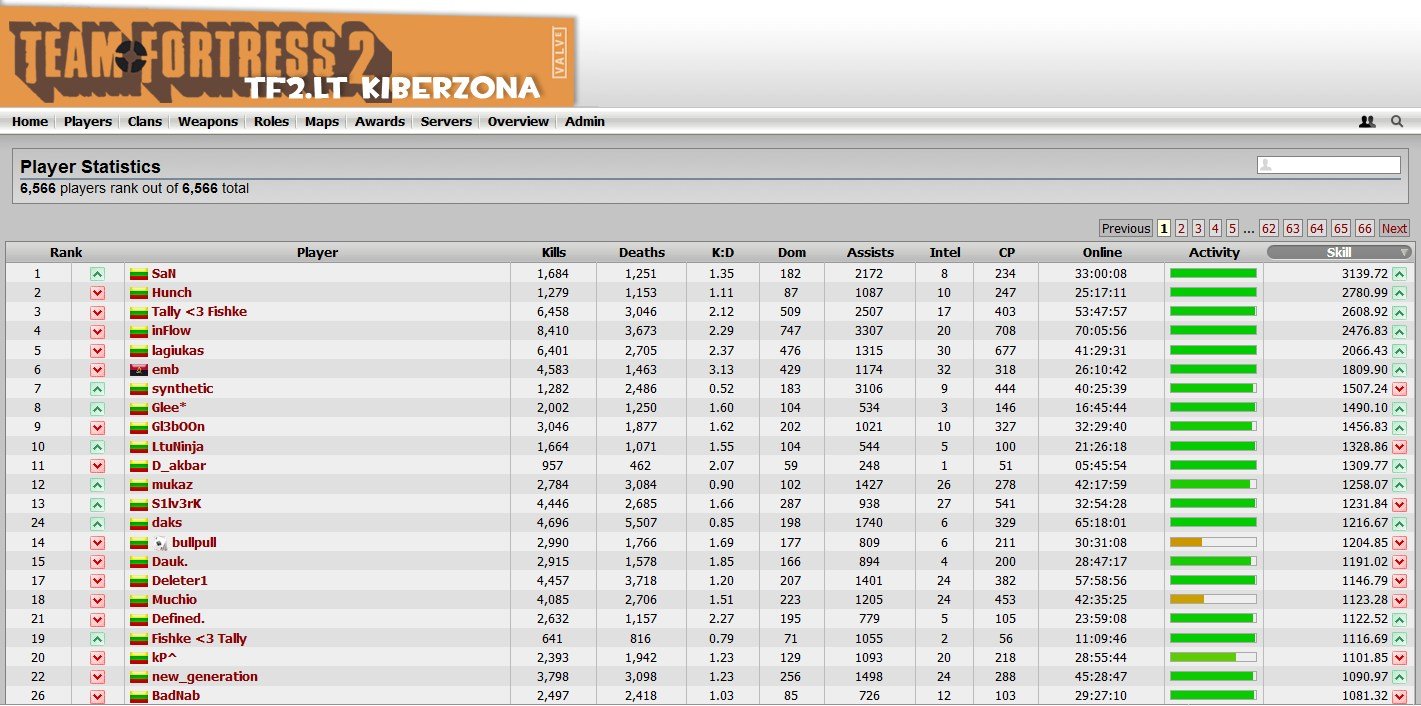
Task: Go to the Servers page
Action: (446, 122)
